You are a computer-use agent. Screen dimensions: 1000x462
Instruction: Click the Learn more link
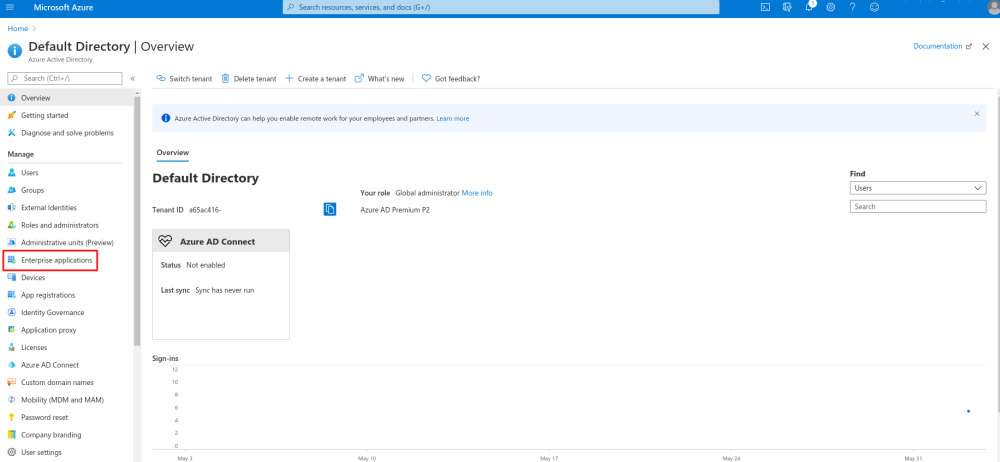pos(452,118)
